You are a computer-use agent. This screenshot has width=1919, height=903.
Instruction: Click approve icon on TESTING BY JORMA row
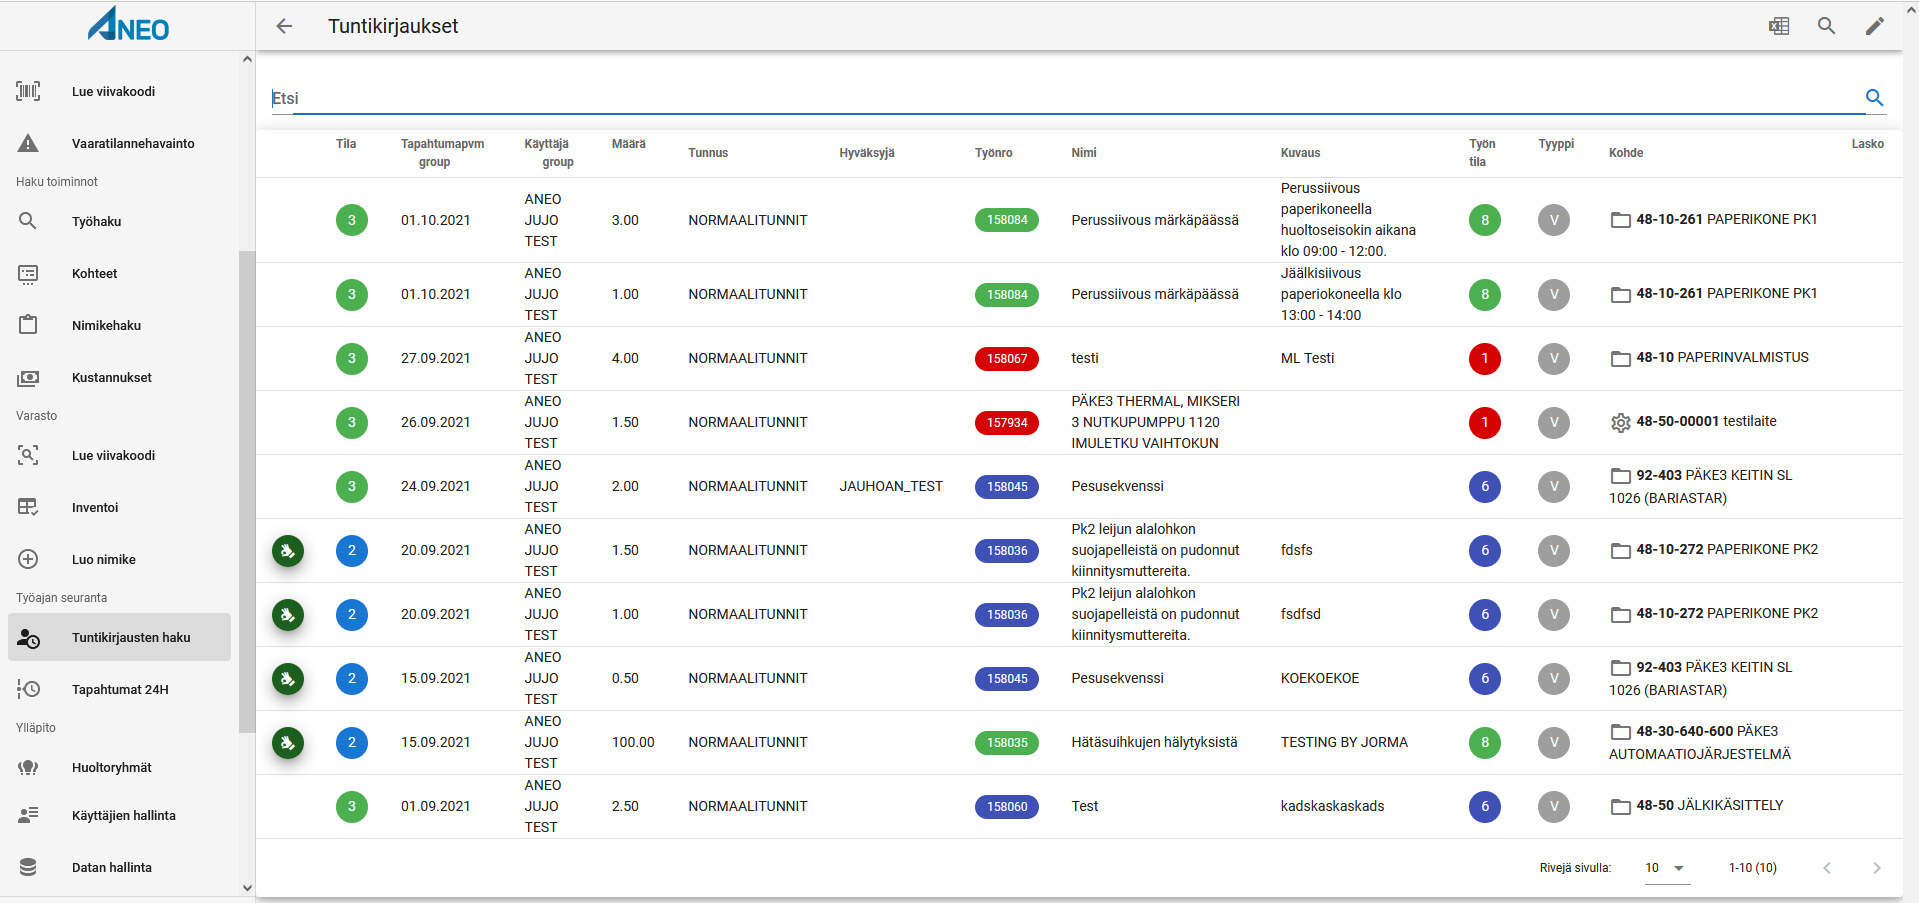(x=288, y=742)
